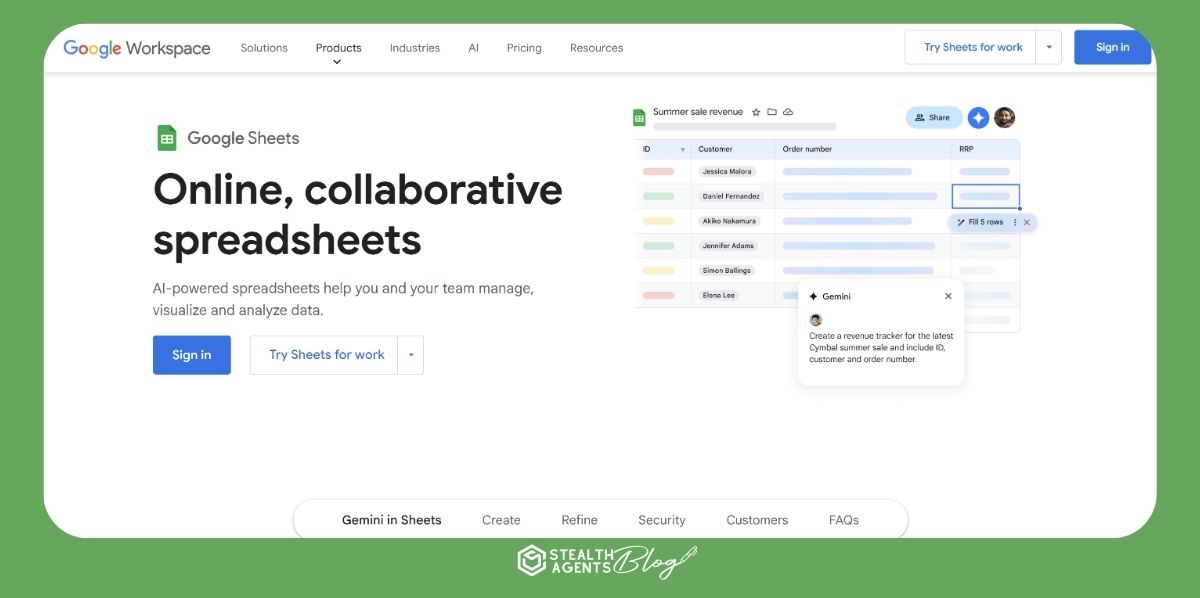This screenshot has height=598, width=1200.
Task: Click the blue Gemini sparkle icon
Action: click(x=978, y=117)
